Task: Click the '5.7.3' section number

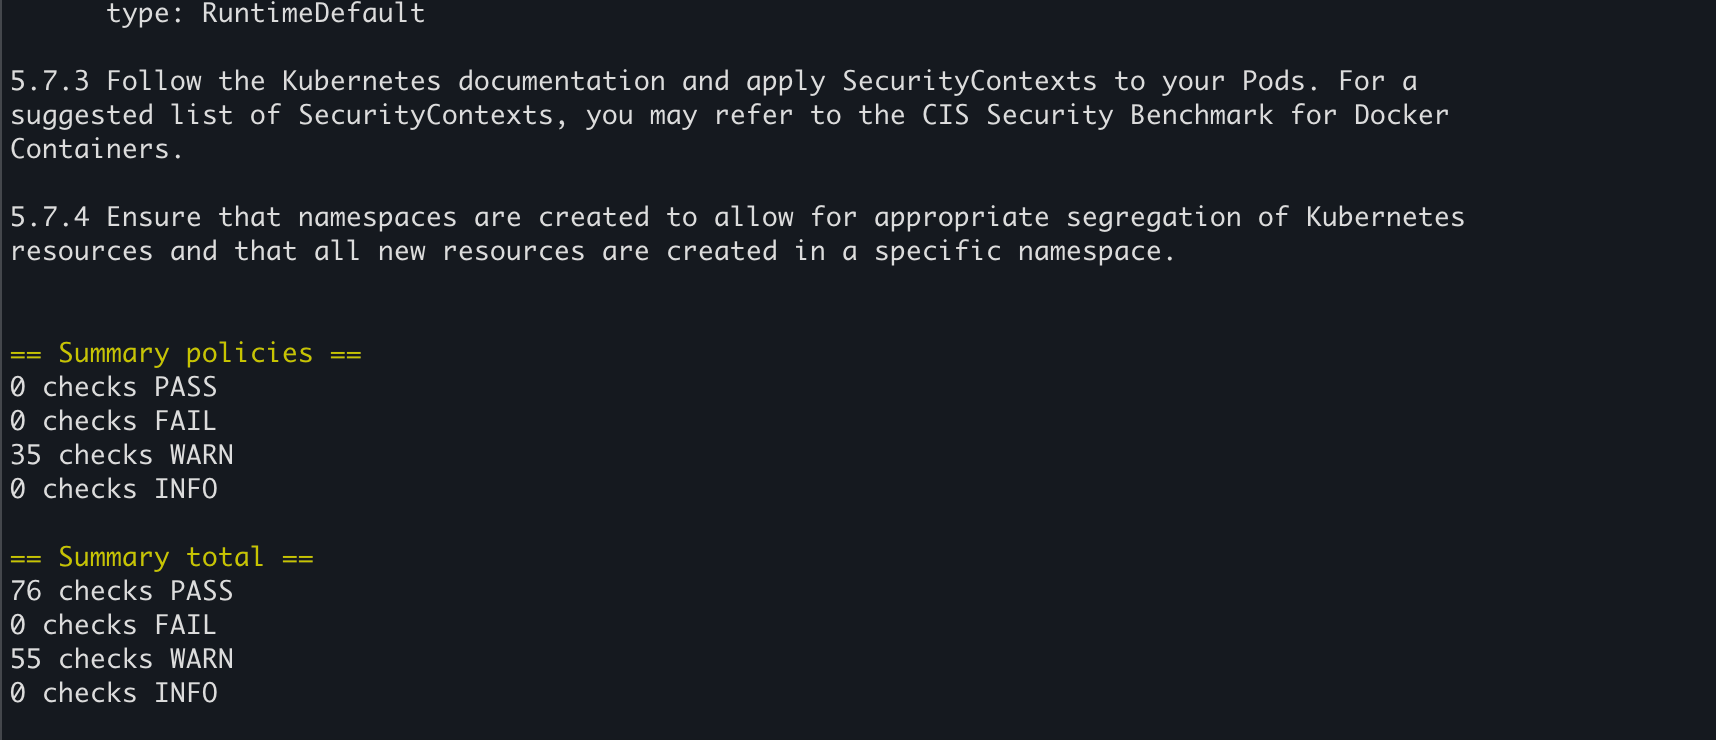Action: 50,81
